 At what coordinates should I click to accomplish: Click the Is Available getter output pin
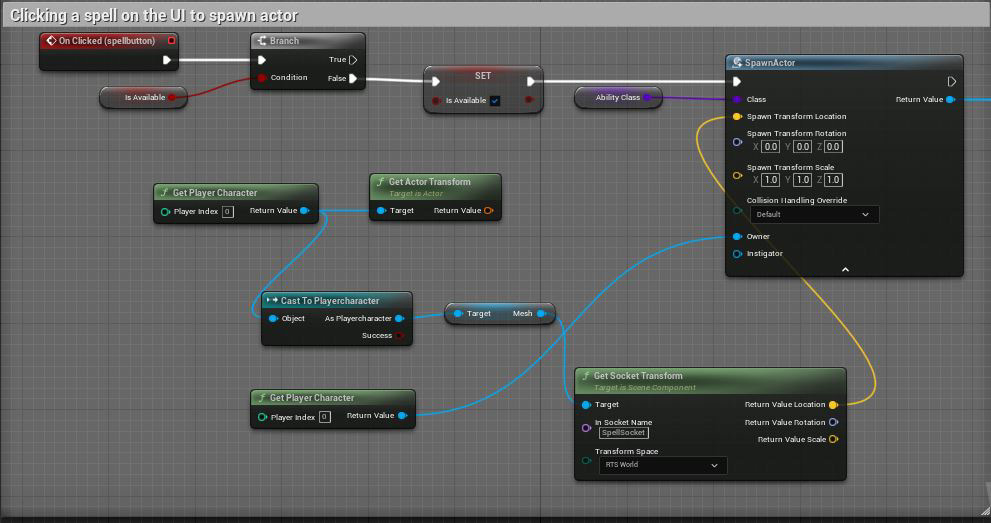(171, 97)
